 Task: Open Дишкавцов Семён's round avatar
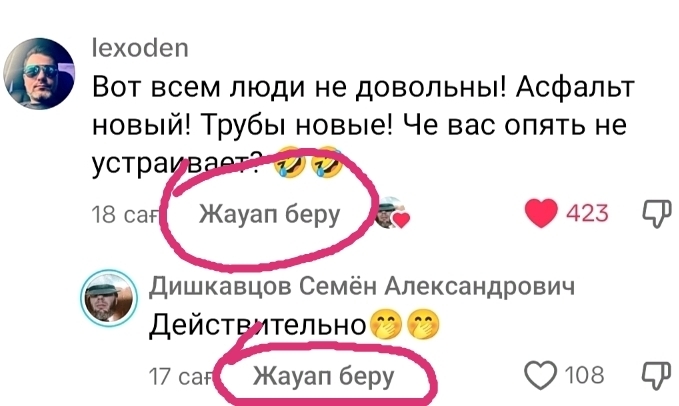109,298
